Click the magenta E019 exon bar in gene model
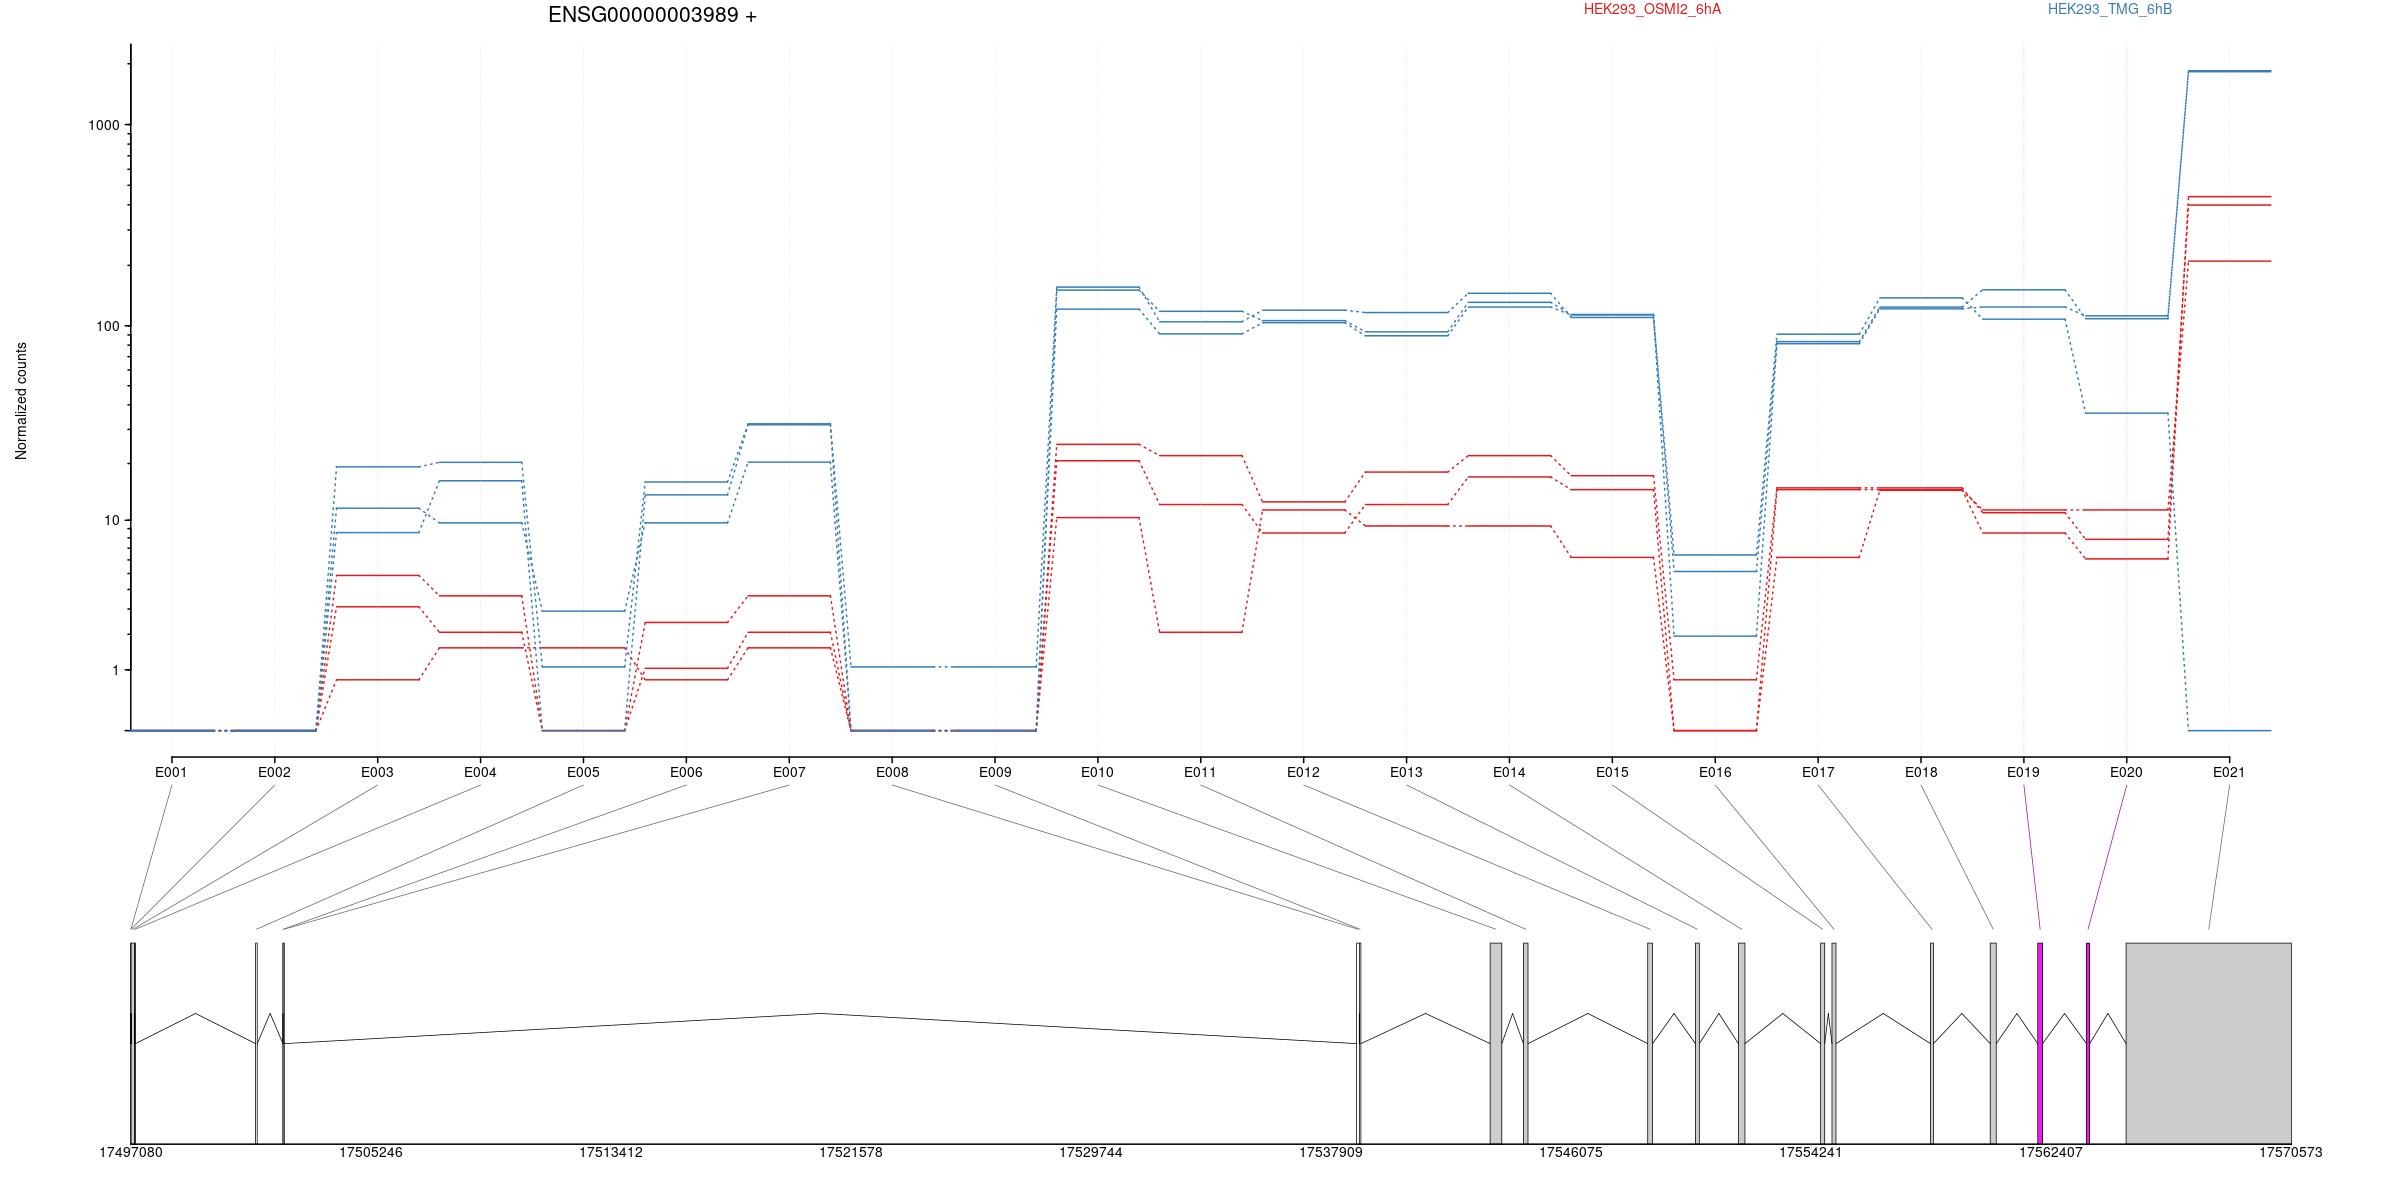 2040,1043
